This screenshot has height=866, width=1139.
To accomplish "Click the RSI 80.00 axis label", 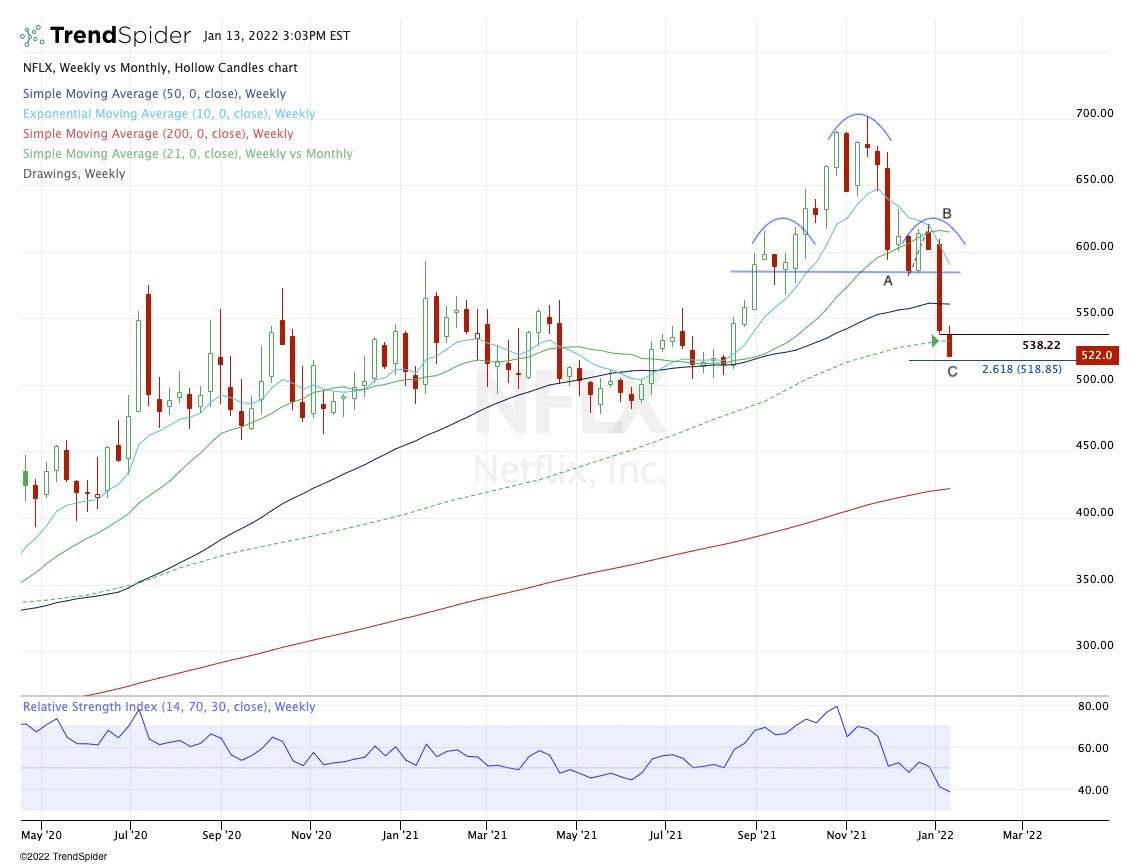I will pyautogui.click(x=1093, y=706).
